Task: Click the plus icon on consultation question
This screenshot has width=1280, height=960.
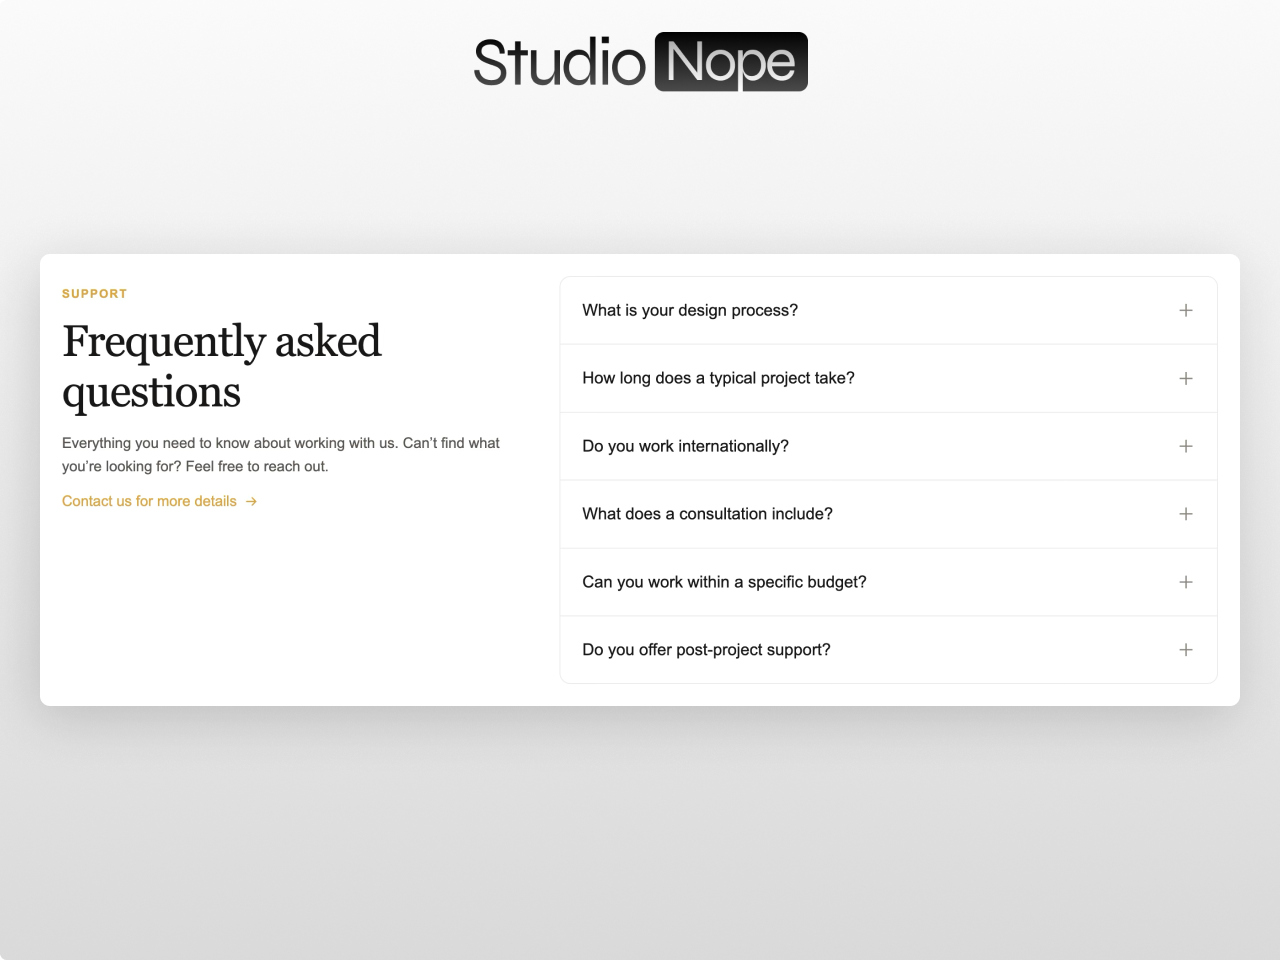Action: [x=1186, y=514]
